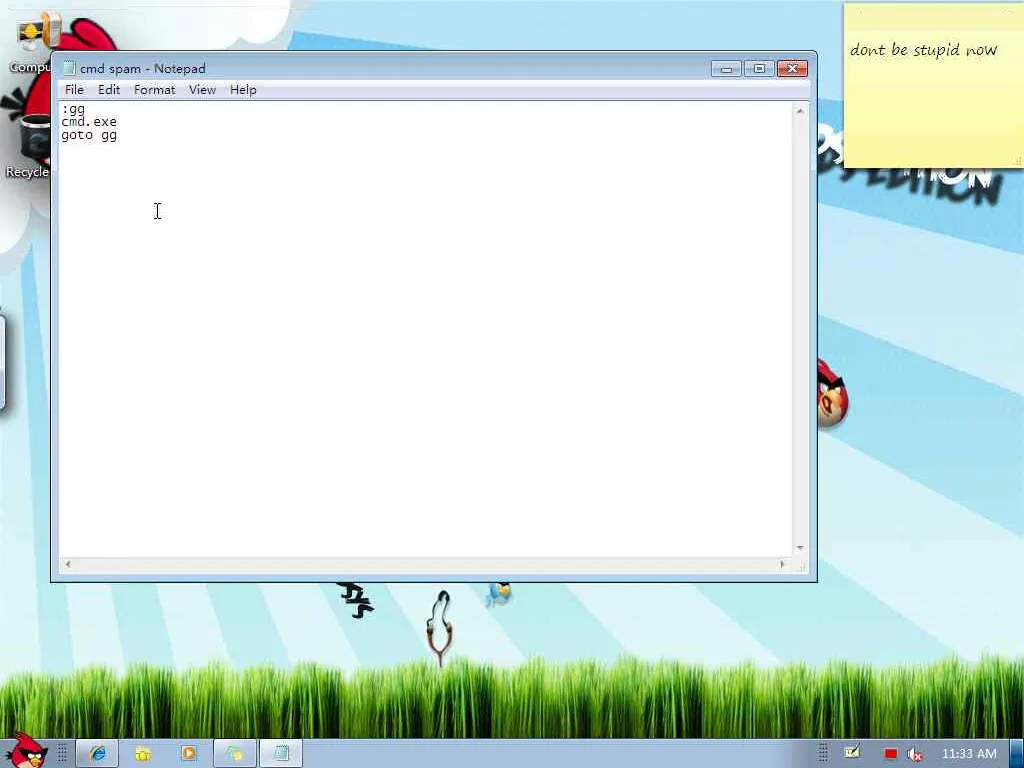
Task: Click the red recording tray icon
Action: pyautogui.click(x=891, y=754)
